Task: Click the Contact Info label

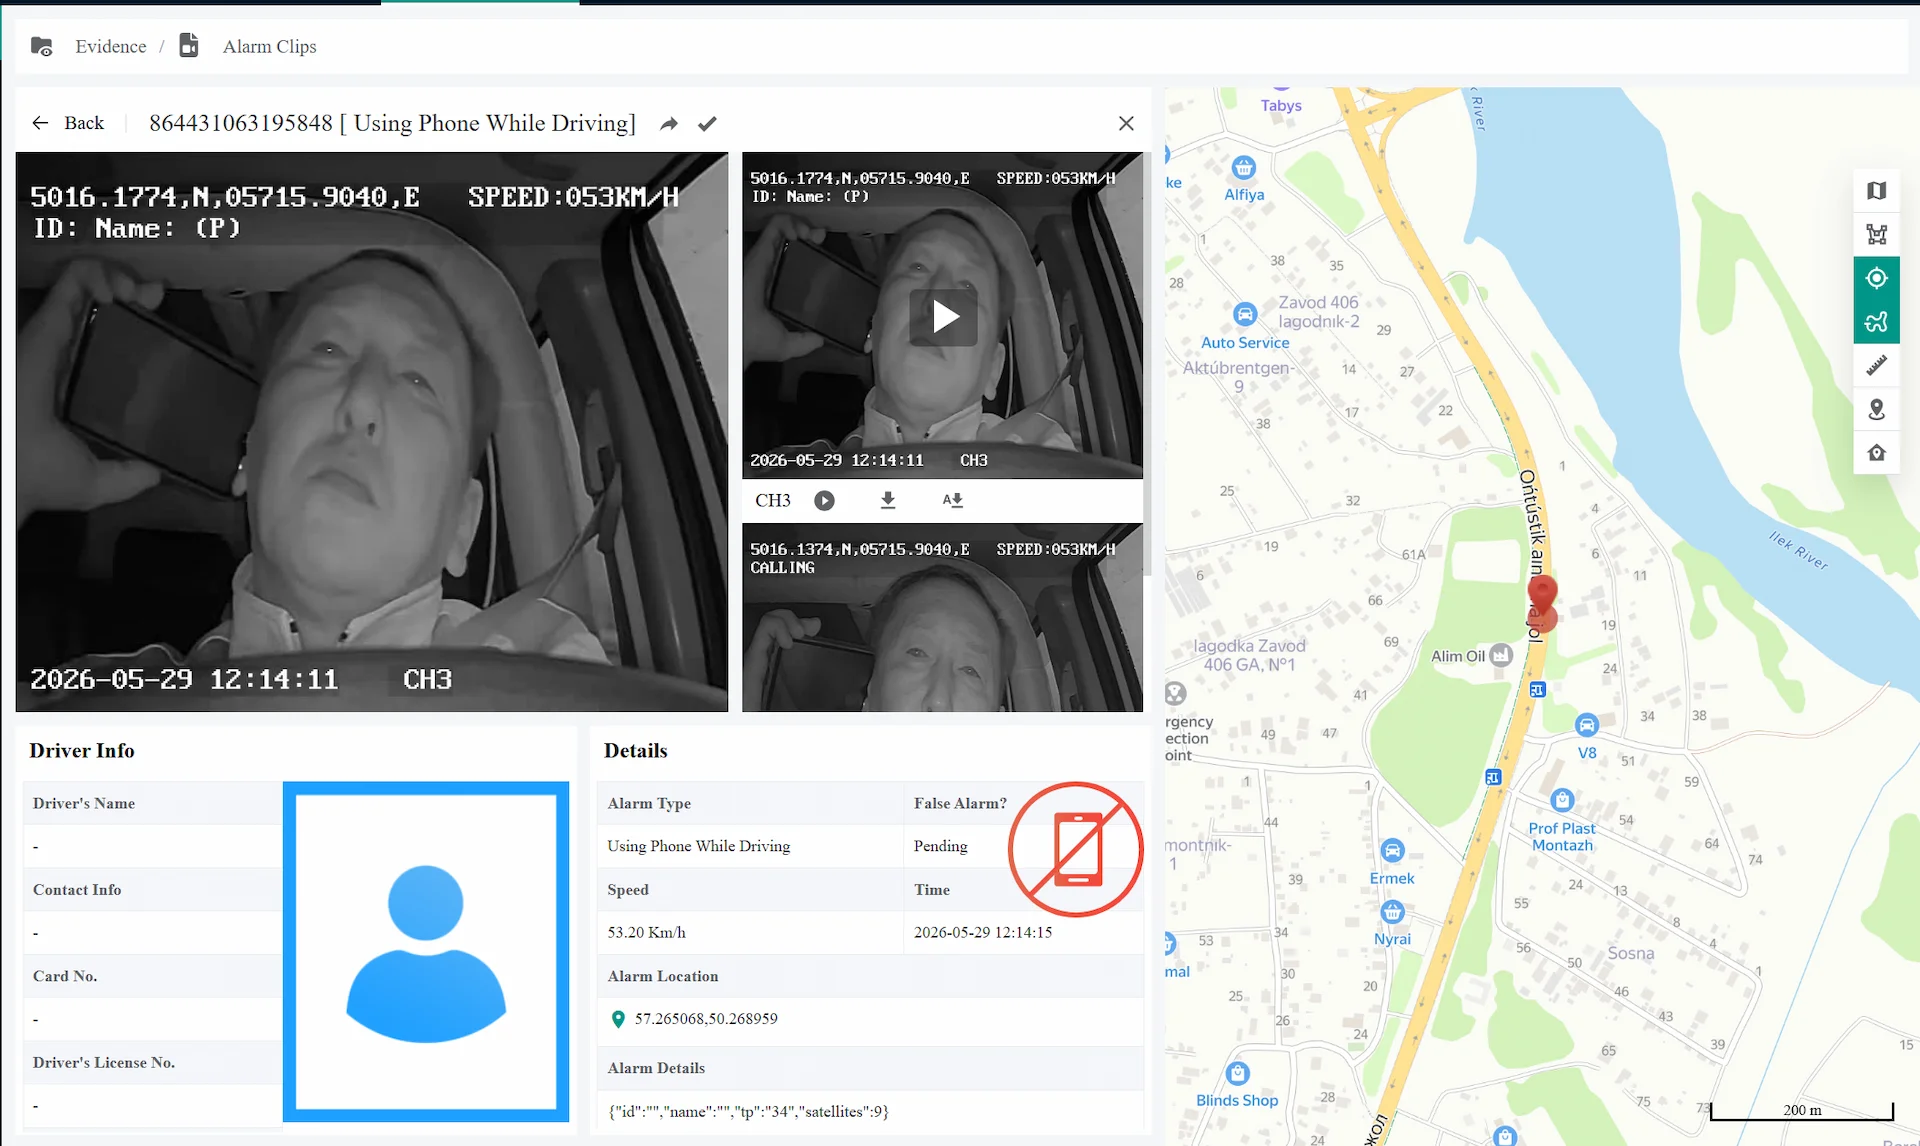Action: pyautogui.click(x=77, y=890)
